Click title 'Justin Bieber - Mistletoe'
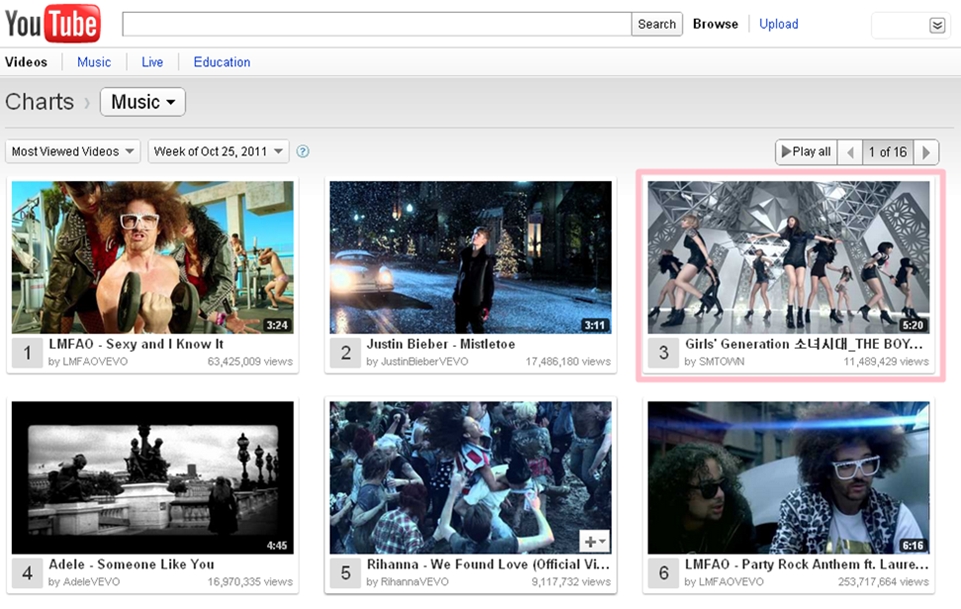Viewport: 961px width, 609px height. coord(441,344)
